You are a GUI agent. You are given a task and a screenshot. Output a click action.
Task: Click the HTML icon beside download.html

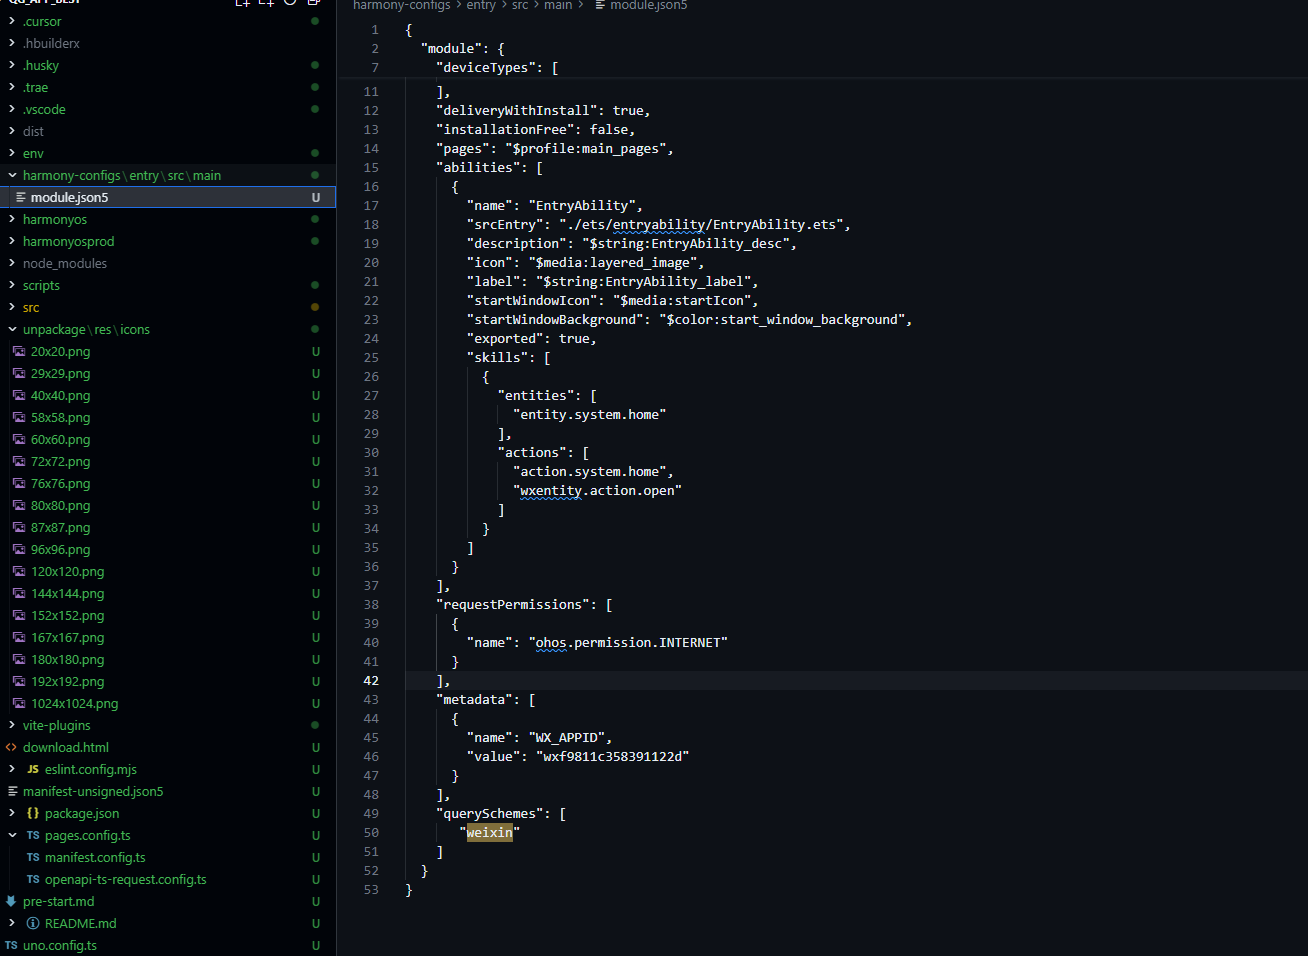click(x=11, y=747)
